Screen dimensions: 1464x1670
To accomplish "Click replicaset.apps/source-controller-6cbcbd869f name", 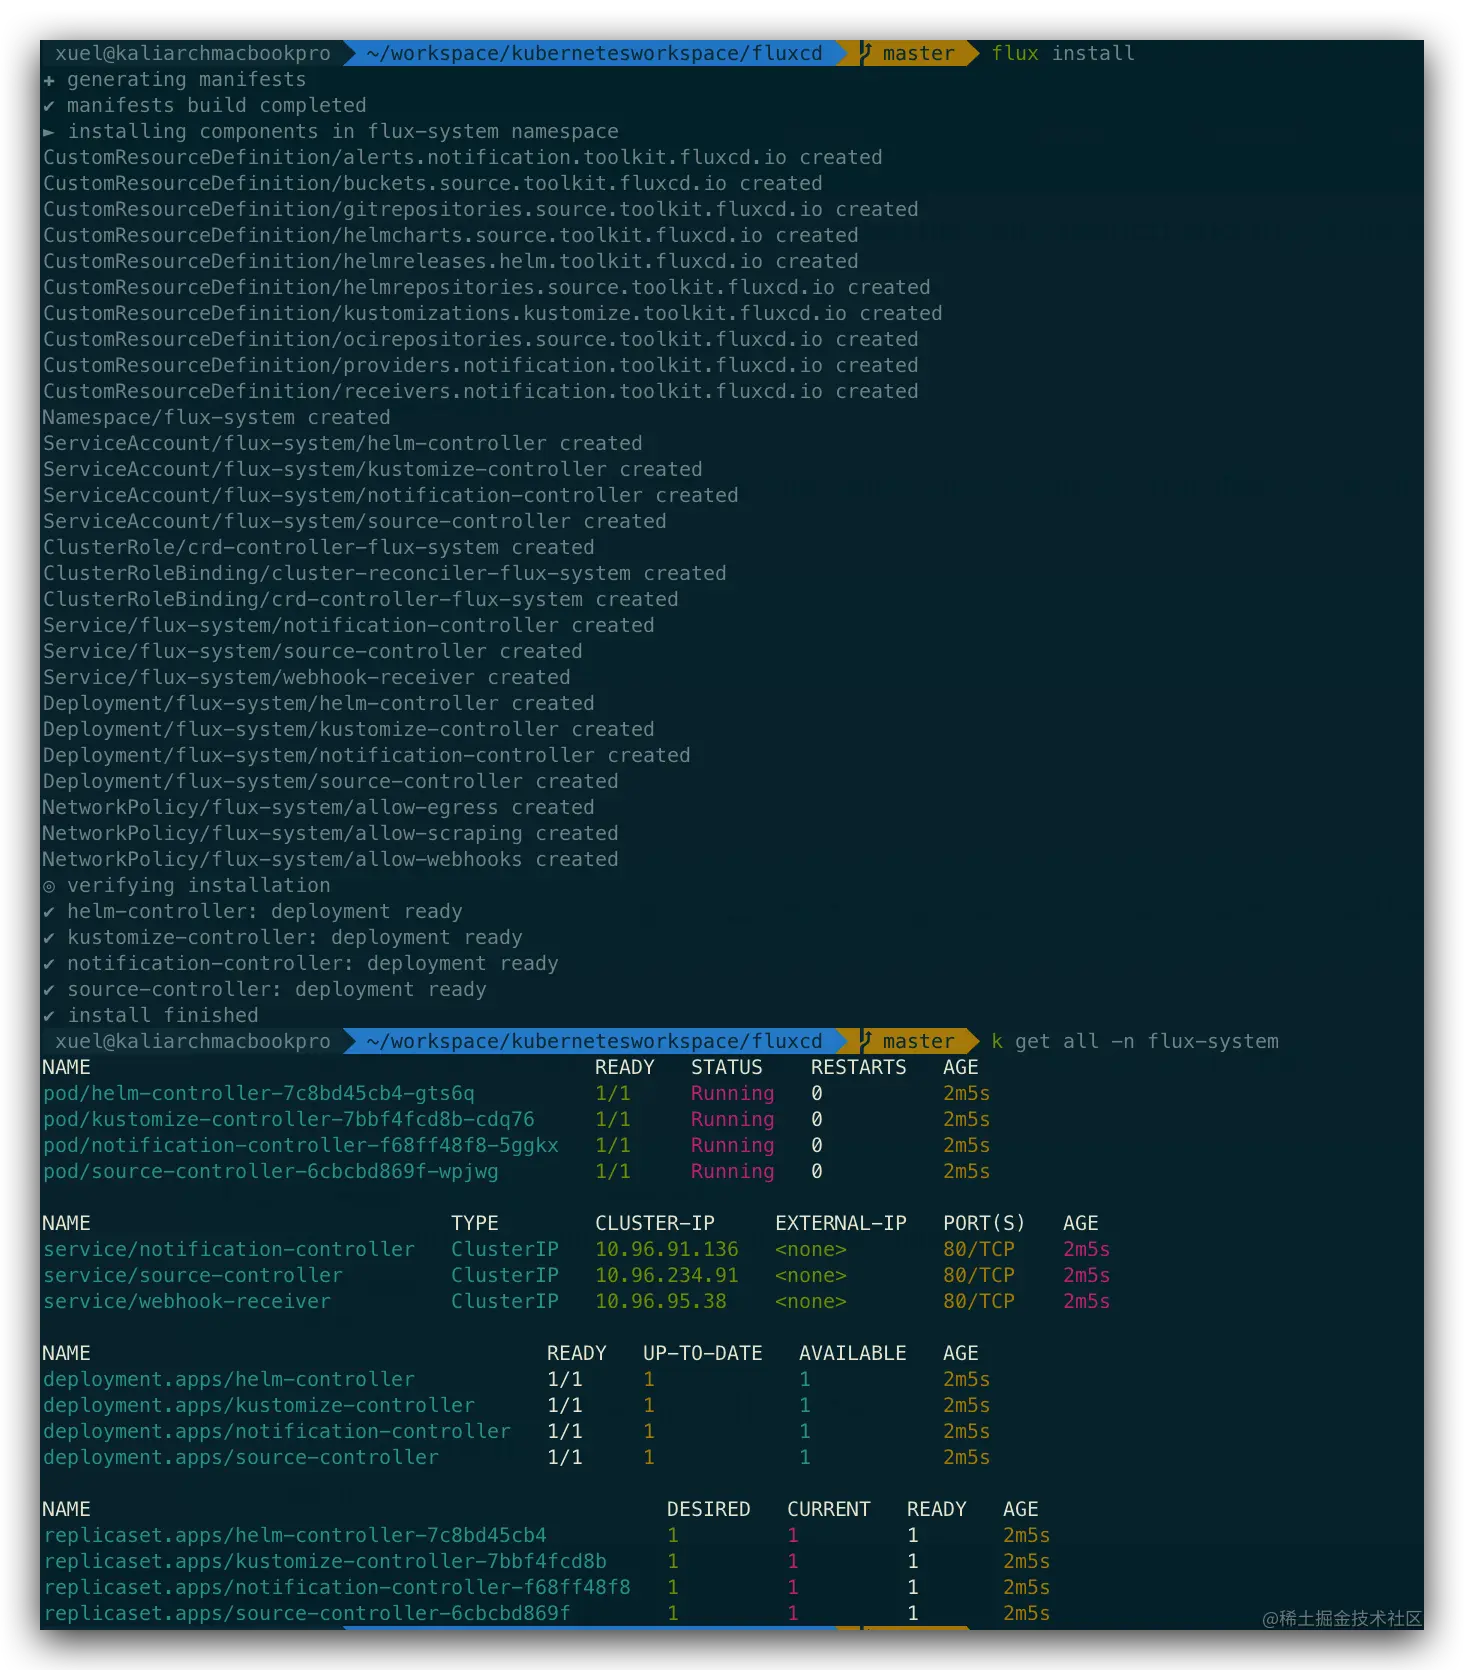I will [307, 1613].
